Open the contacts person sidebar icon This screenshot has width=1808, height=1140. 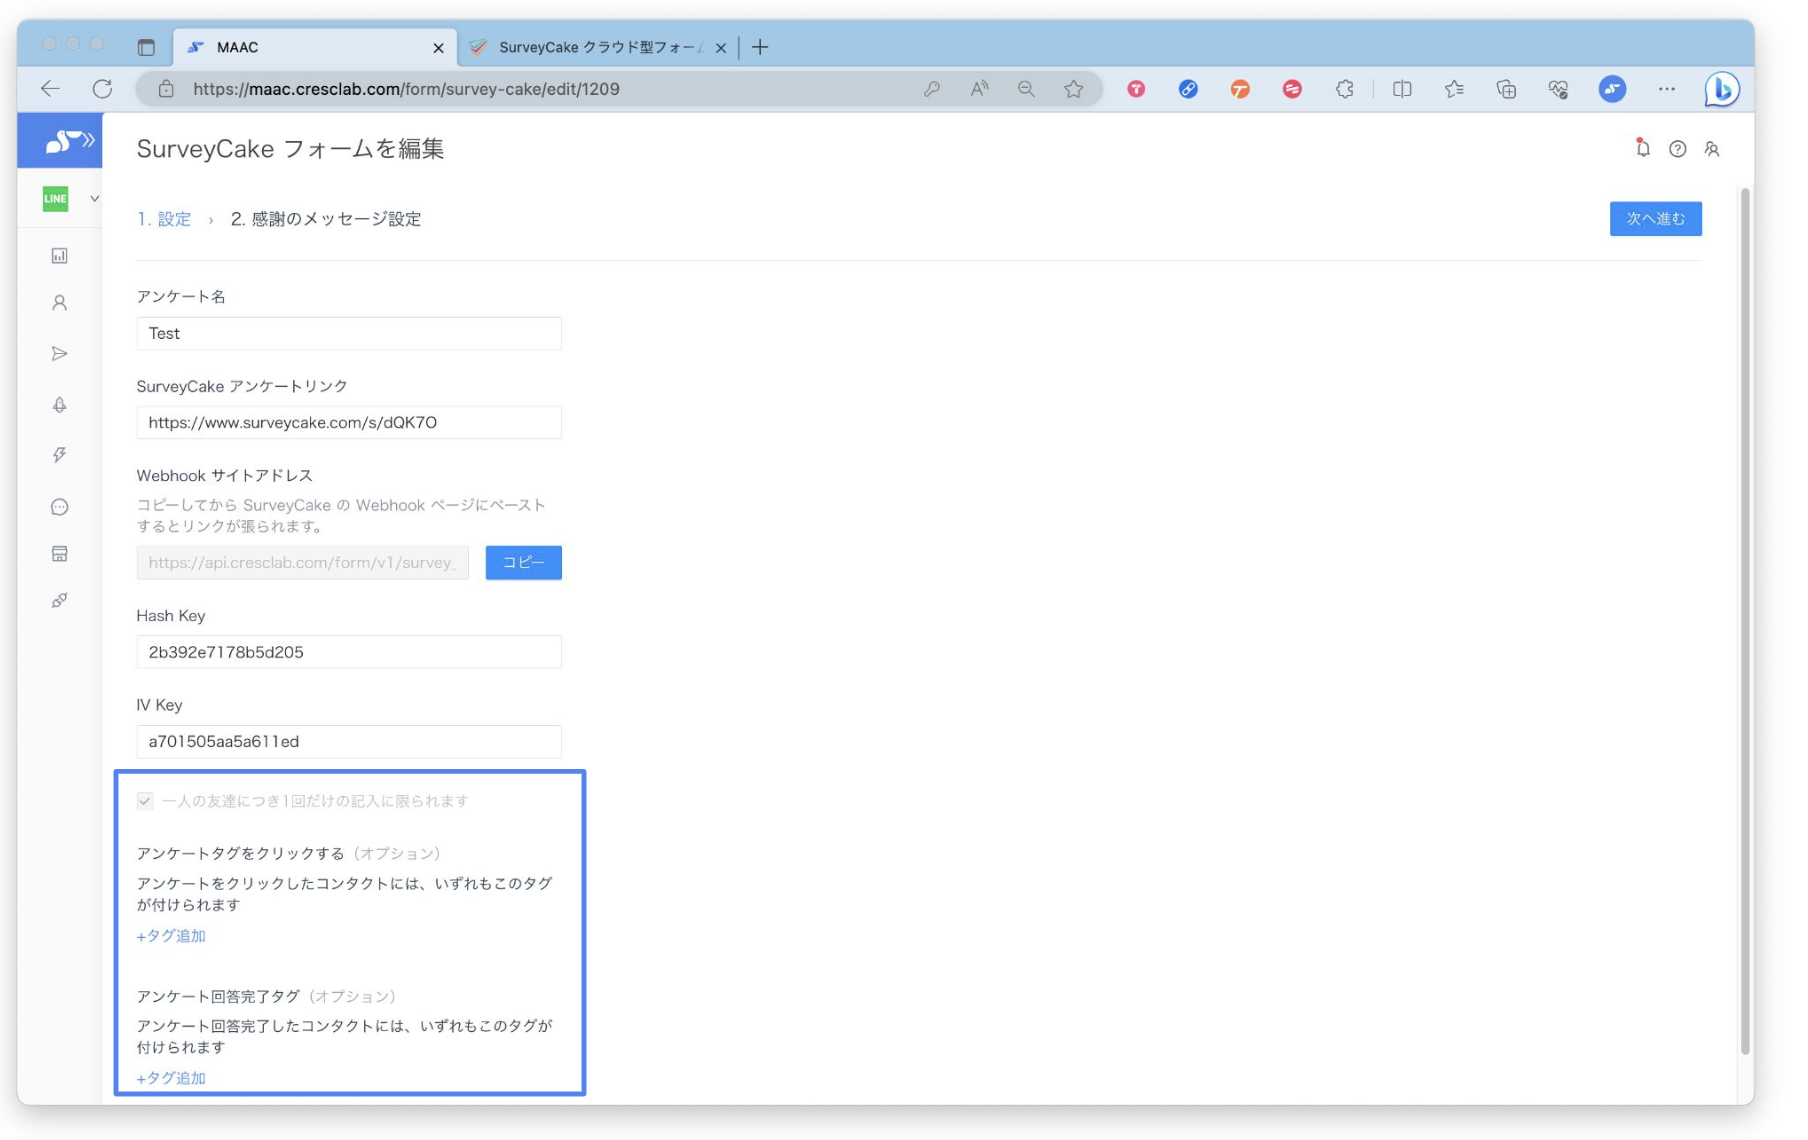point(60,303)
